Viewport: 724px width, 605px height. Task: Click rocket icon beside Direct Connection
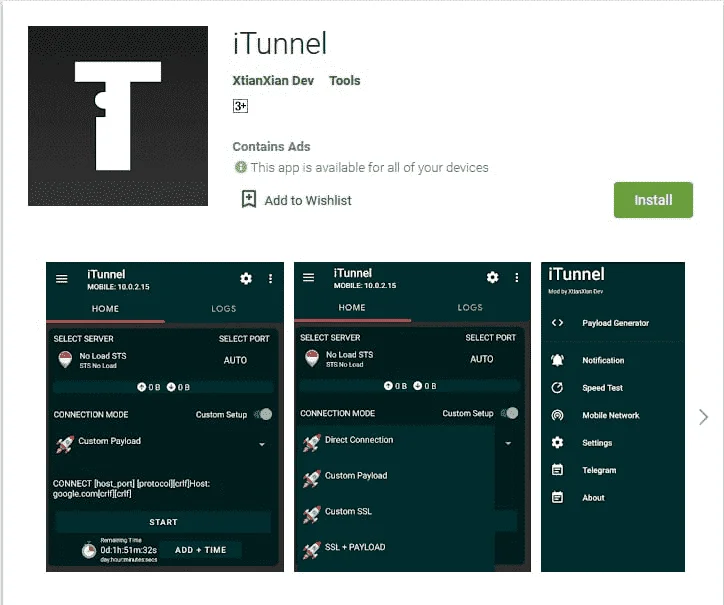(312, 443)
